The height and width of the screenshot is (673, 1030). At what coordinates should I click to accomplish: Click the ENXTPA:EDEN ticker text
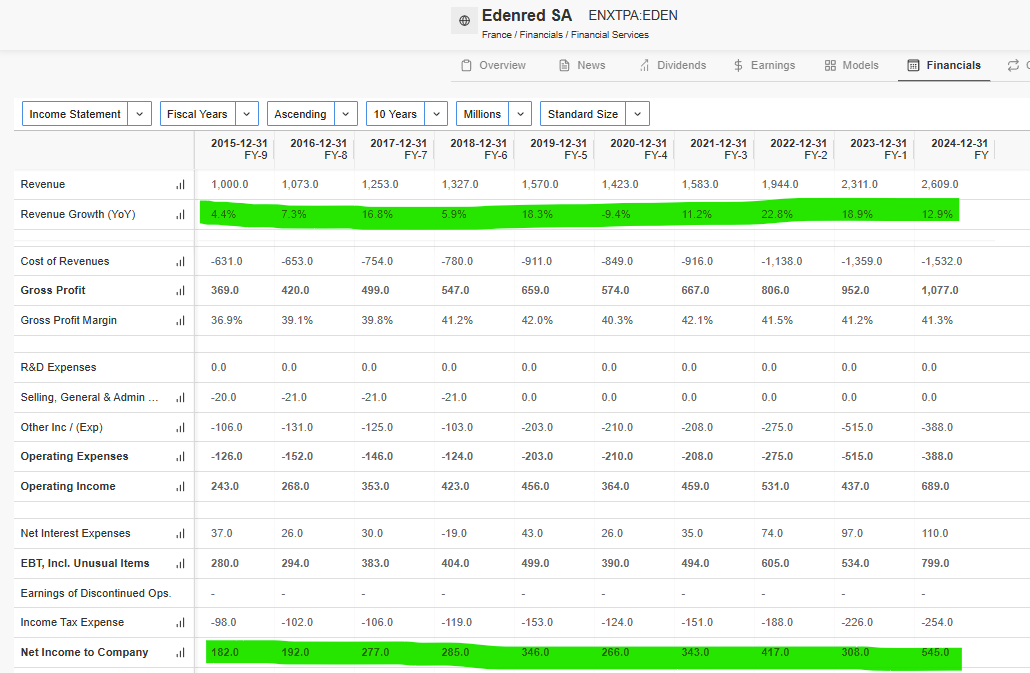coord(633,15)
